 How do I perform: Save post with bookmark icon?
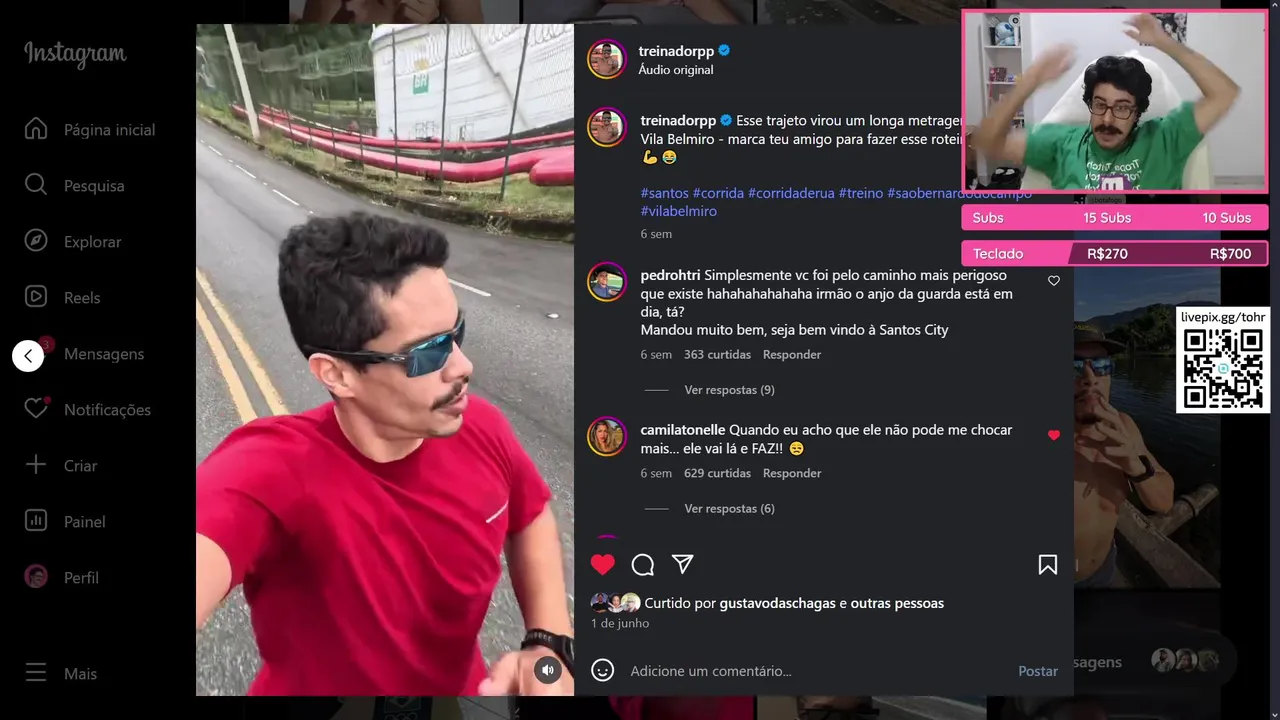click(x=1048, y=565)
